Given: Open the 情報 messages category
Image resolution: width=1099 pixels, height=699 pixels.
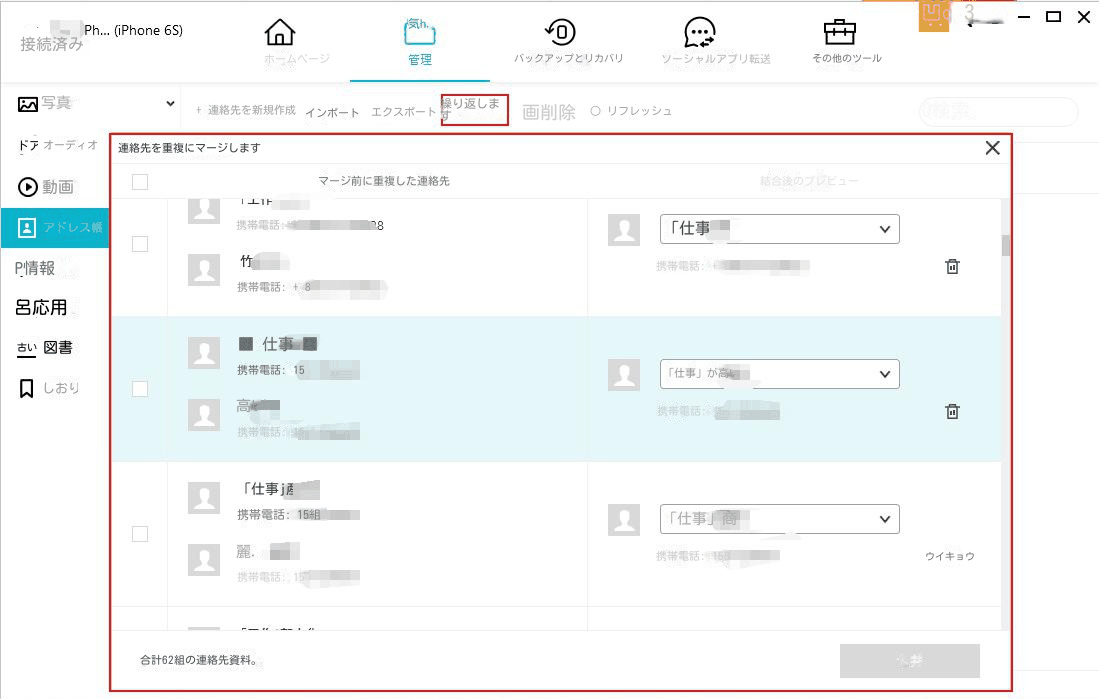Looking at the screenshot, I should click(35, 268).
